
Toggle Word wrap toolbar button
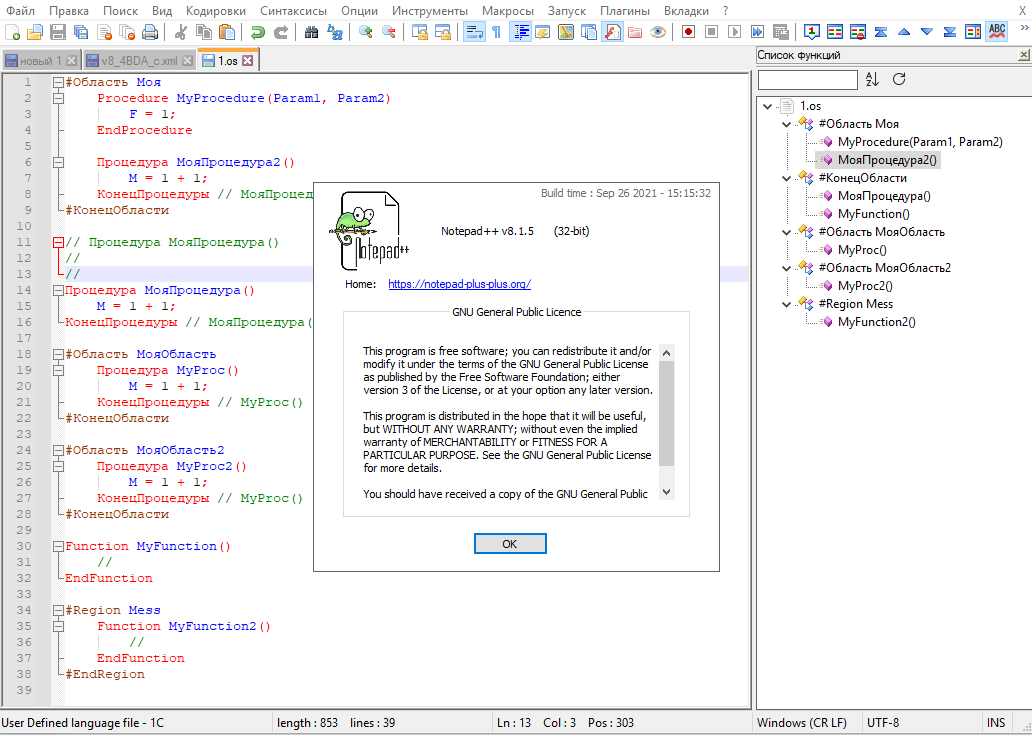(474, 32)
